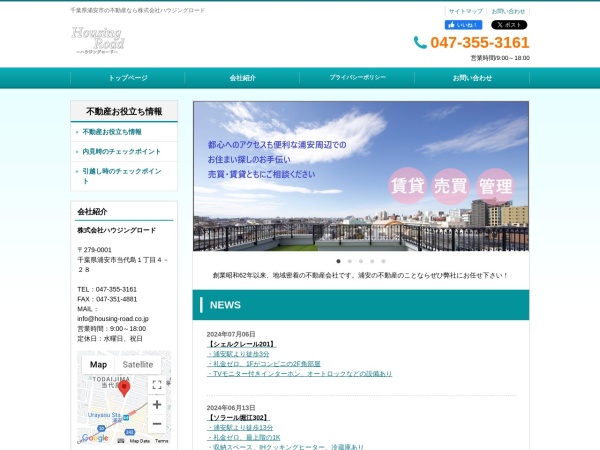
Task: Open the 【ソラール堀江302】 news link
Action: 238,418
